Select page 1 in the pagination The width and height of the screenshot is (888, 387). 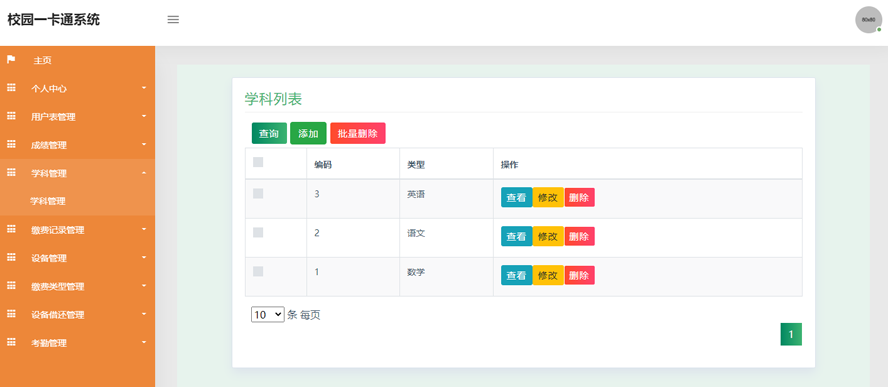791,334
